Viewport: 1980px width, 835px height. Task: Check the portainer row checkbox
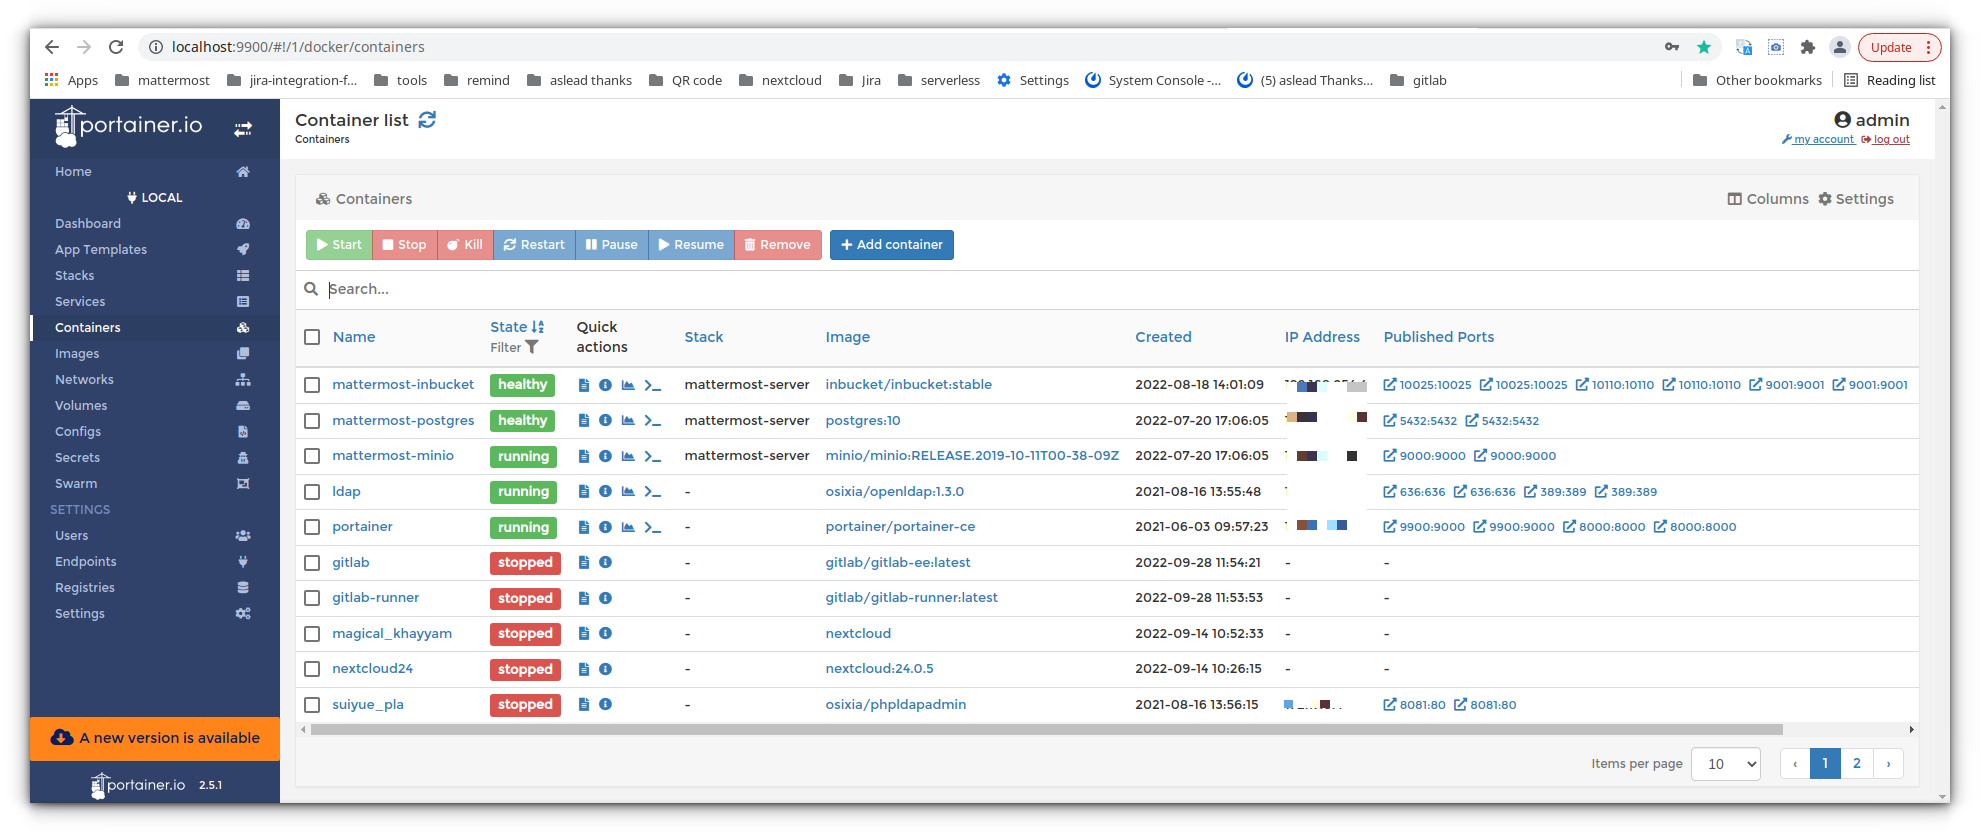tap(312, 527)
